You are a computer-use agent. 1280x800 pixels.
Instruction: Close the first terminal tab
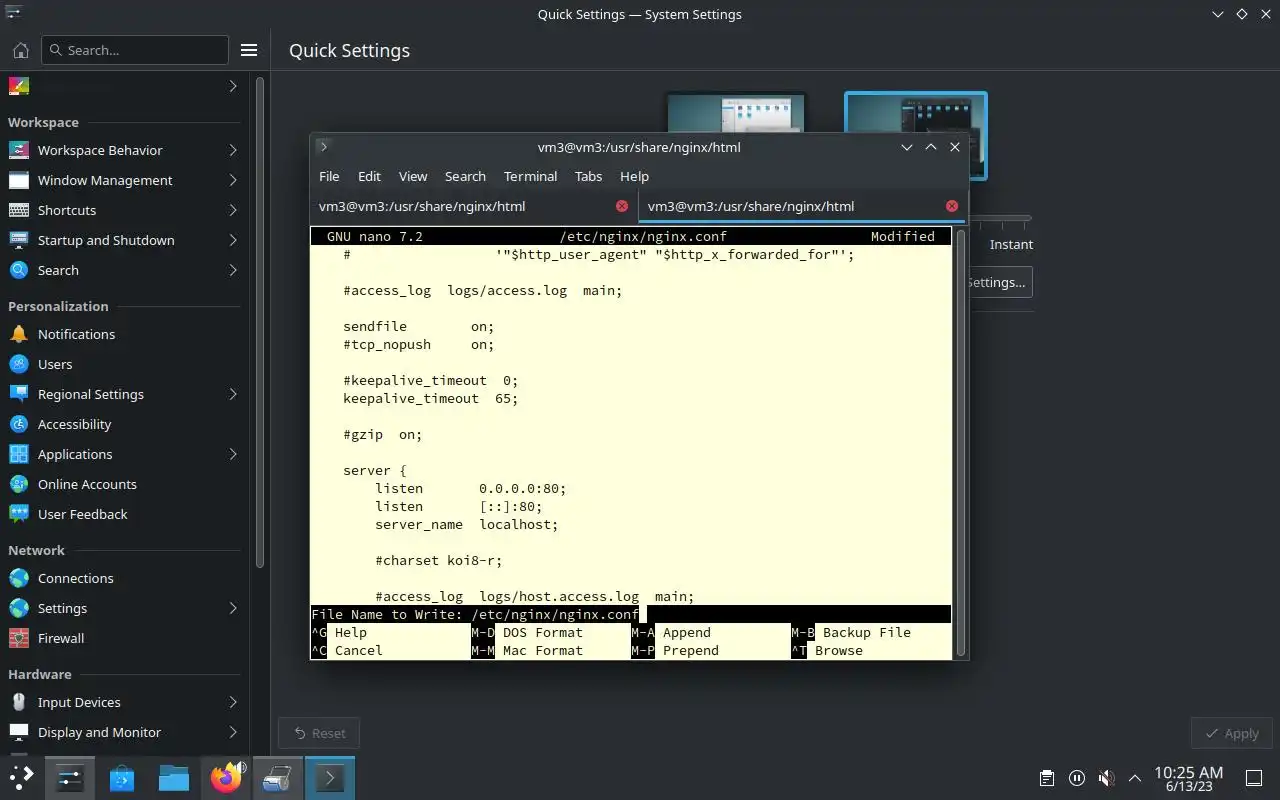click(x=622, y=206)
